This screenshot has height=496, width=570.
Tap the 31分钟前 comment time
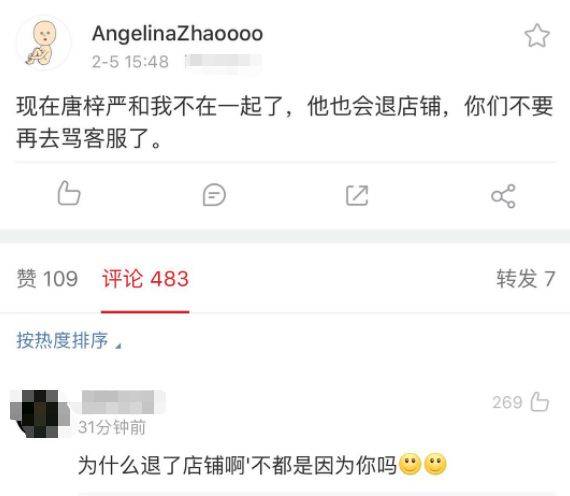pos(112,427)
